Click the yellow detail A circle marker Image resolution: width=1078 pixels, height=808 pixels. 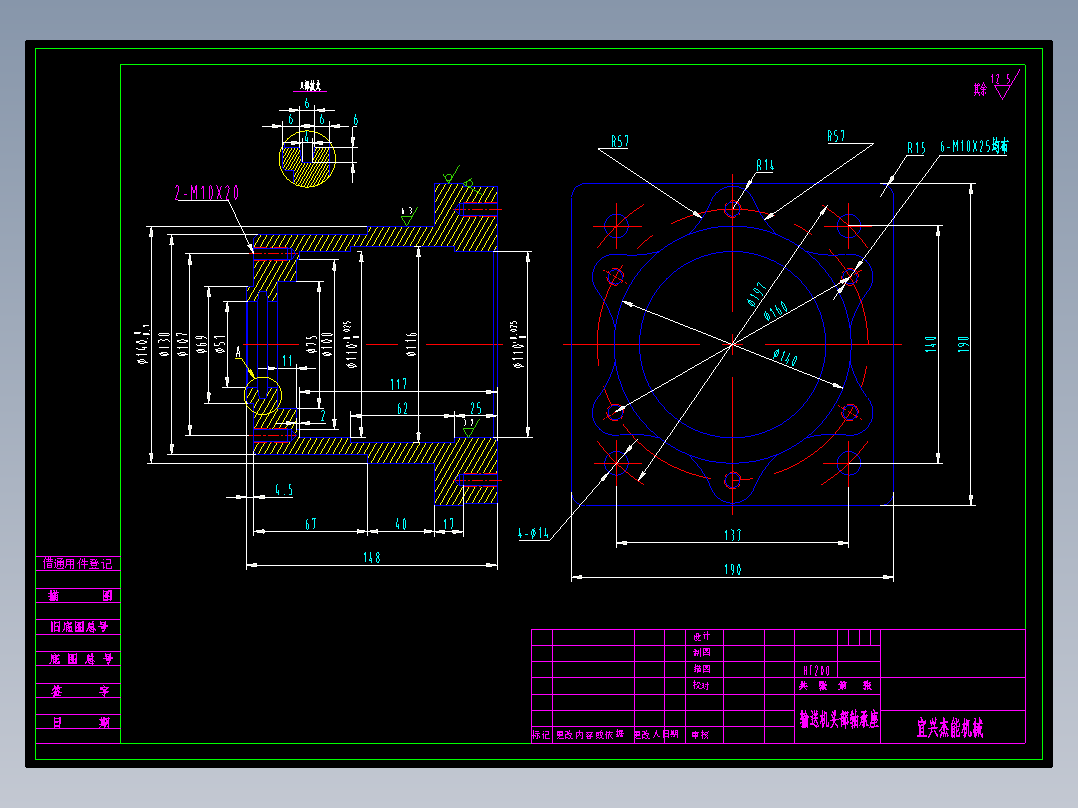coord(263,395)
